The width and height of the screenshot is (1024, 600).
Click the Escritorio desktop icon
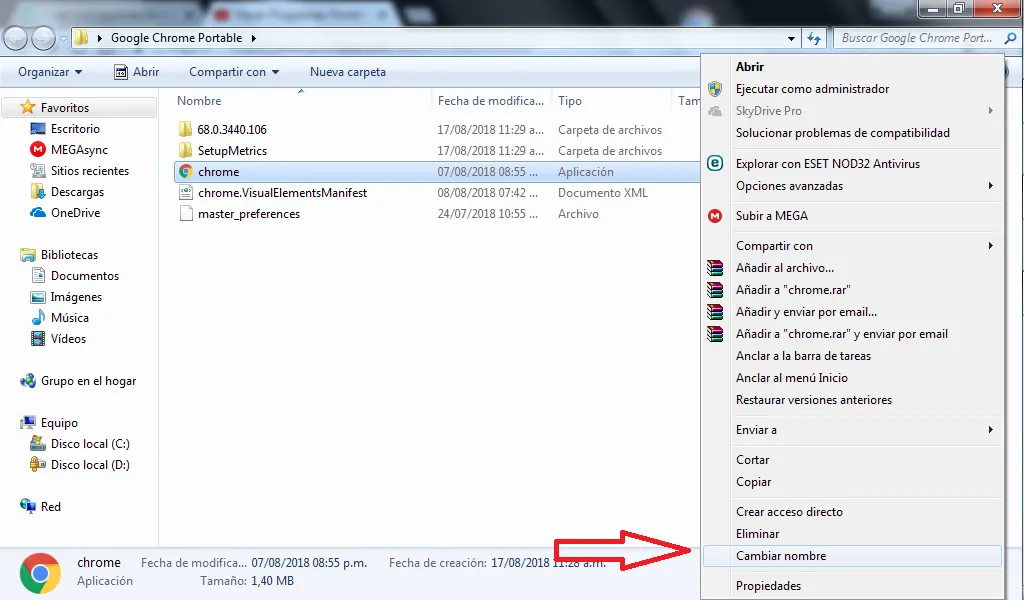38,129
